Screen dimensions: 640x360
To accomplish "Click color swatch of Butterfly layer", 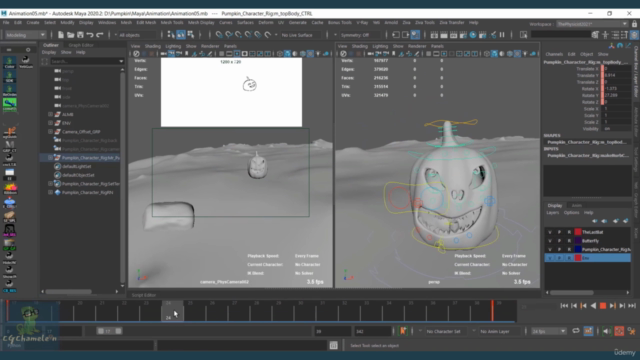I will point(578,241).
